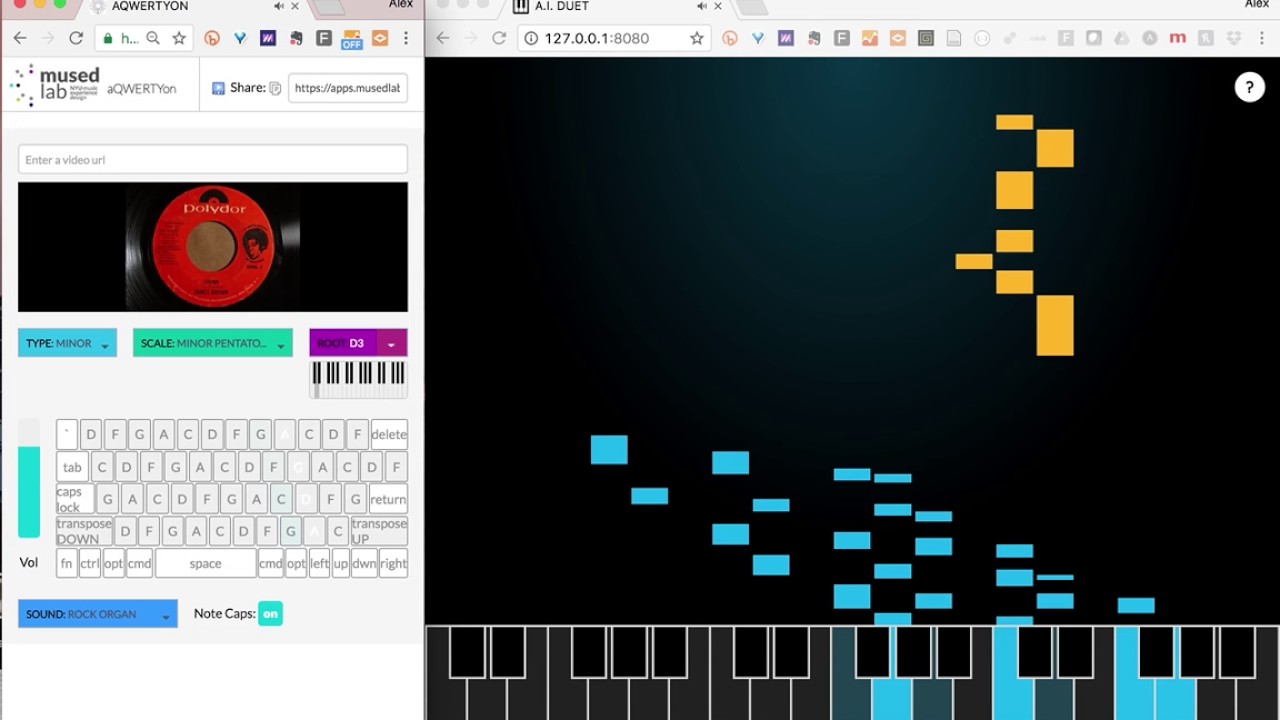Image resolution: width=1280 pixels, height=720 pixels.
Task: Click the backtick key on virtual keyboard
Action: (x=67, y=434)
